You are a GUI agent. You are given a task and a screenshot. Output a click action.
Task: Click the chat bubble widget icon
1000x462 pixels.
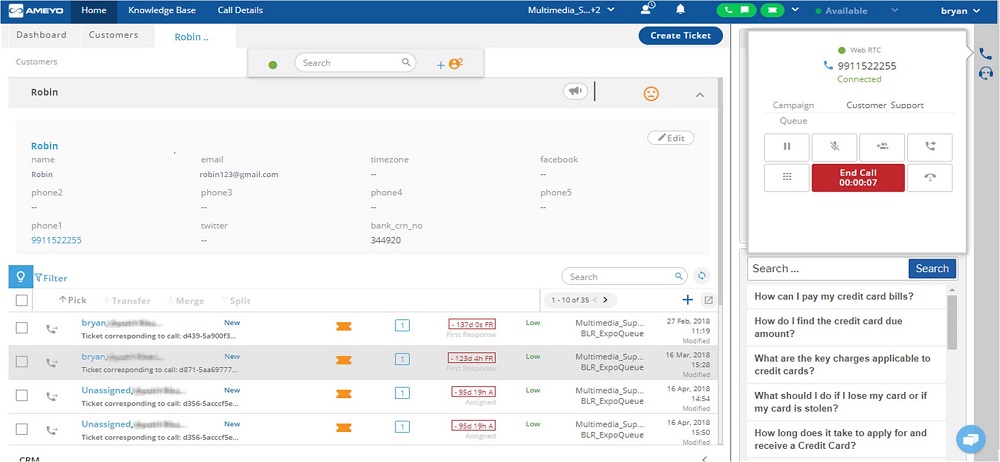(x=969, y=439)
